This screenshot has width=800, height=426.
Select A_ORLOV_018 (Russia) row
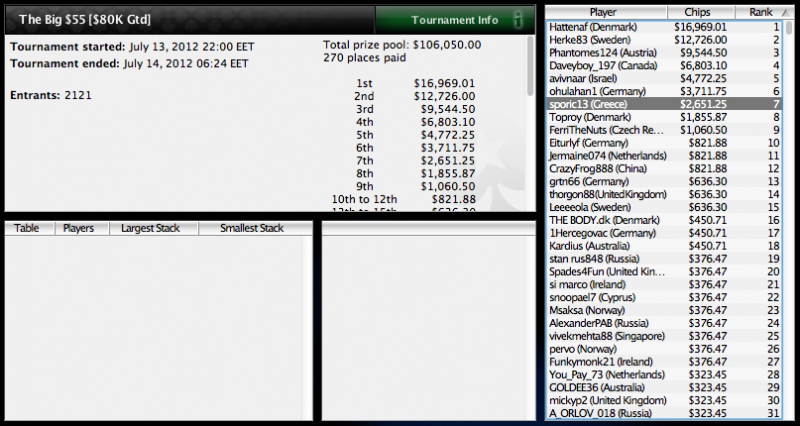pyautogui.click(x=665, y=413)
